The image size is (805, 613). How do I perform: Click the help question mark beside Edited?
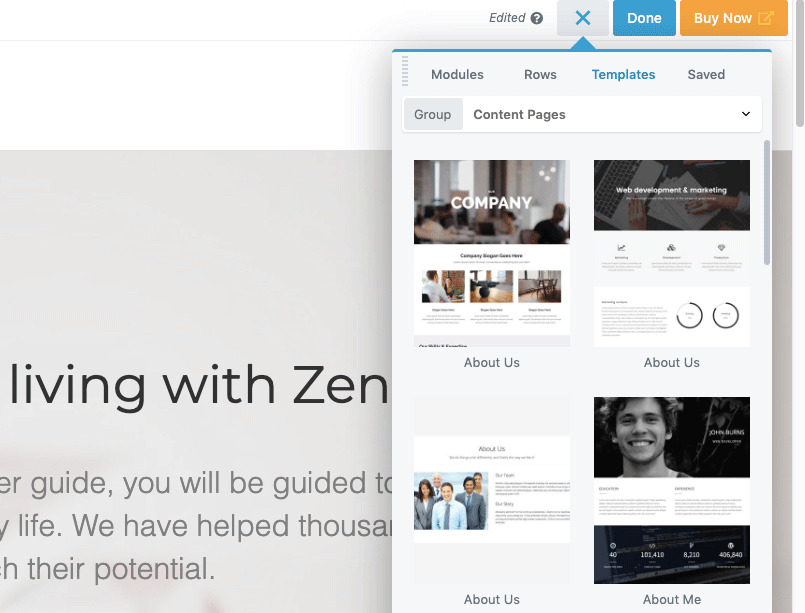tap(537, 18)
